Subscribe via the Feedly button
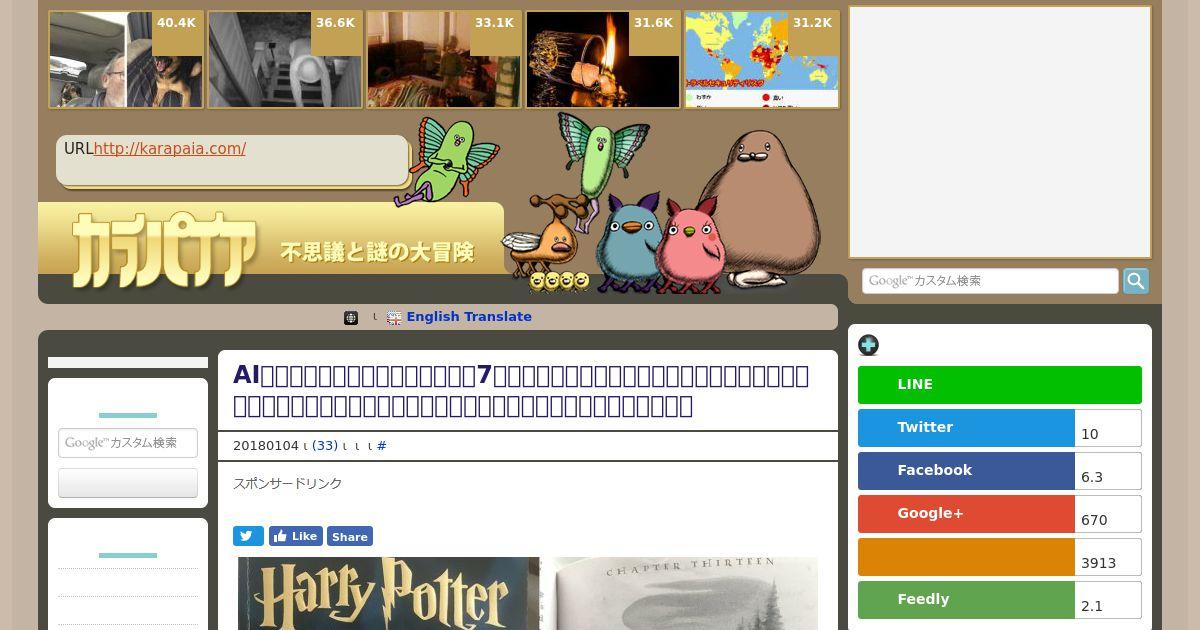The height and width of the screenshot is (630, 1200). 966,600
